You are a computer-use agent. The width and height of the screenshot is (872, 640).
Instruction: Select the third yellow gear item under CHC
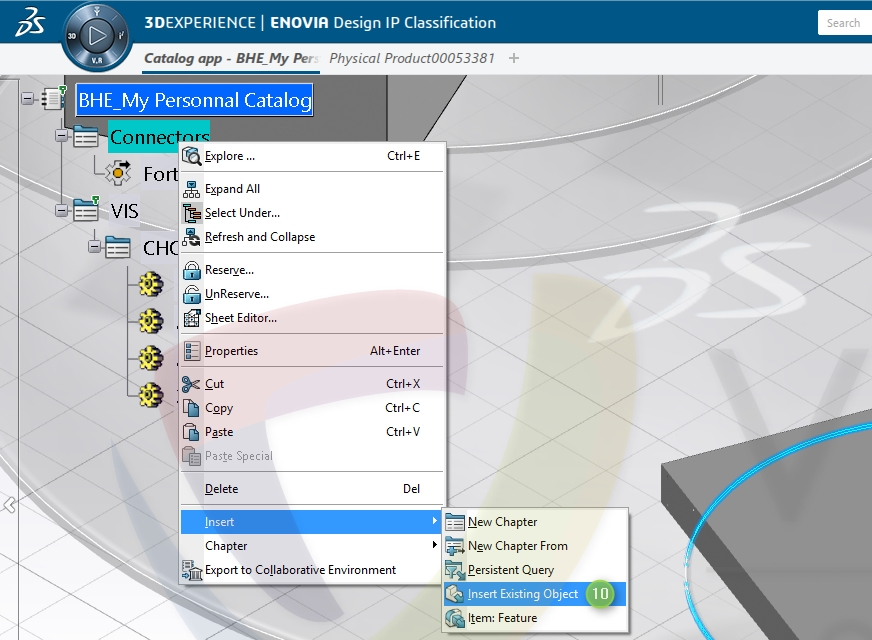point(151,358)
